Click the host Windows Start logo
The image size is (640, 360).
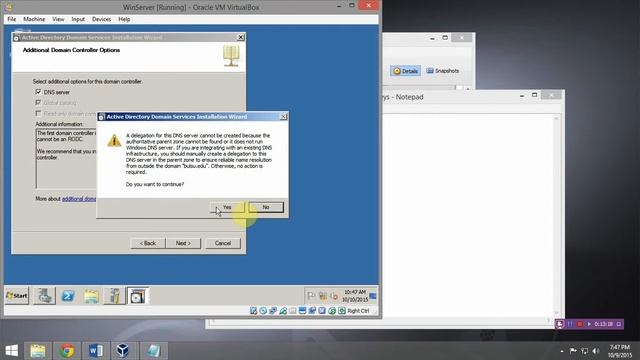tap(11, 351)
